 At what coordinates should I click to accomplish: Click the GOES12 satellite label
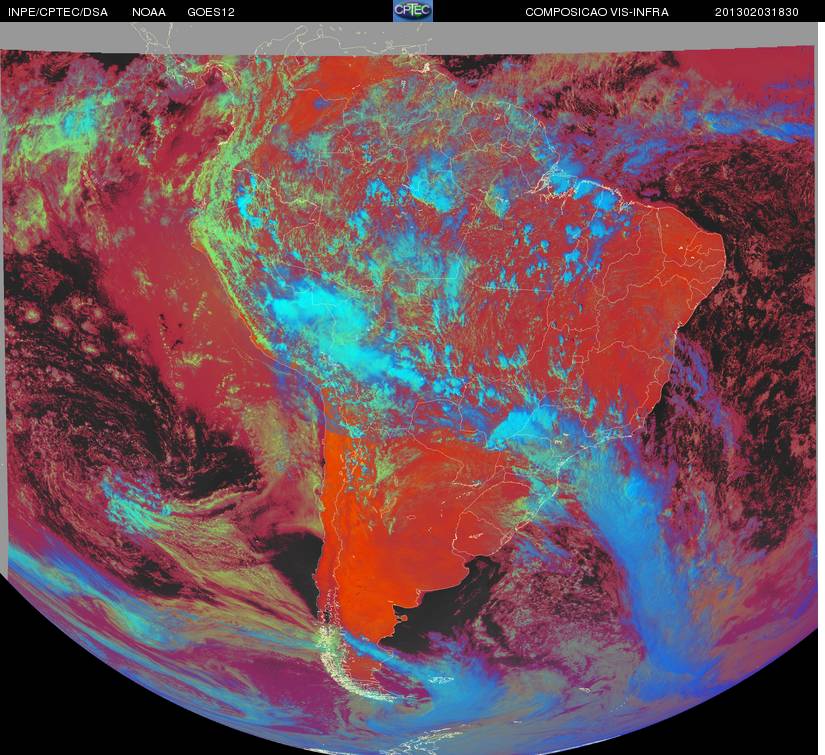211,12
